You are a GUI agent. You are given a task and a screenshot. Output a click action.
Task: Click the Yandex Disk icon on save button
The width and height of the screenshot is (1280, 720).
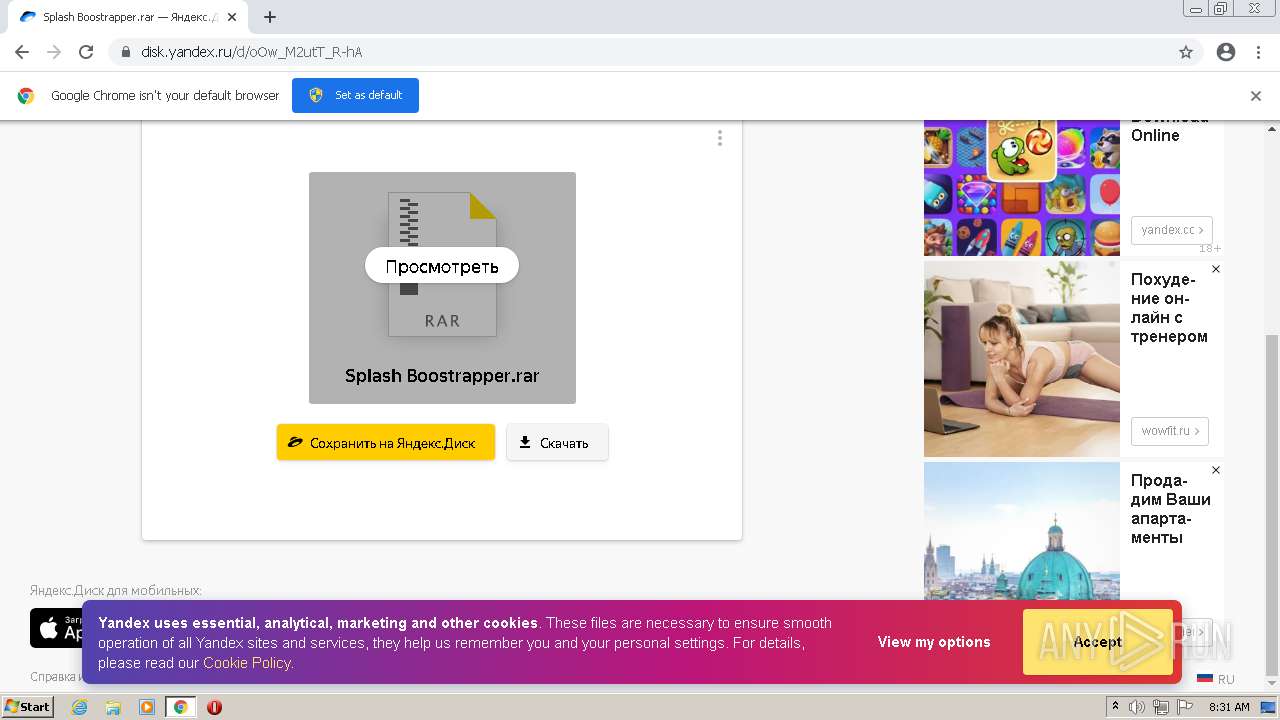(x=295, y=442)
